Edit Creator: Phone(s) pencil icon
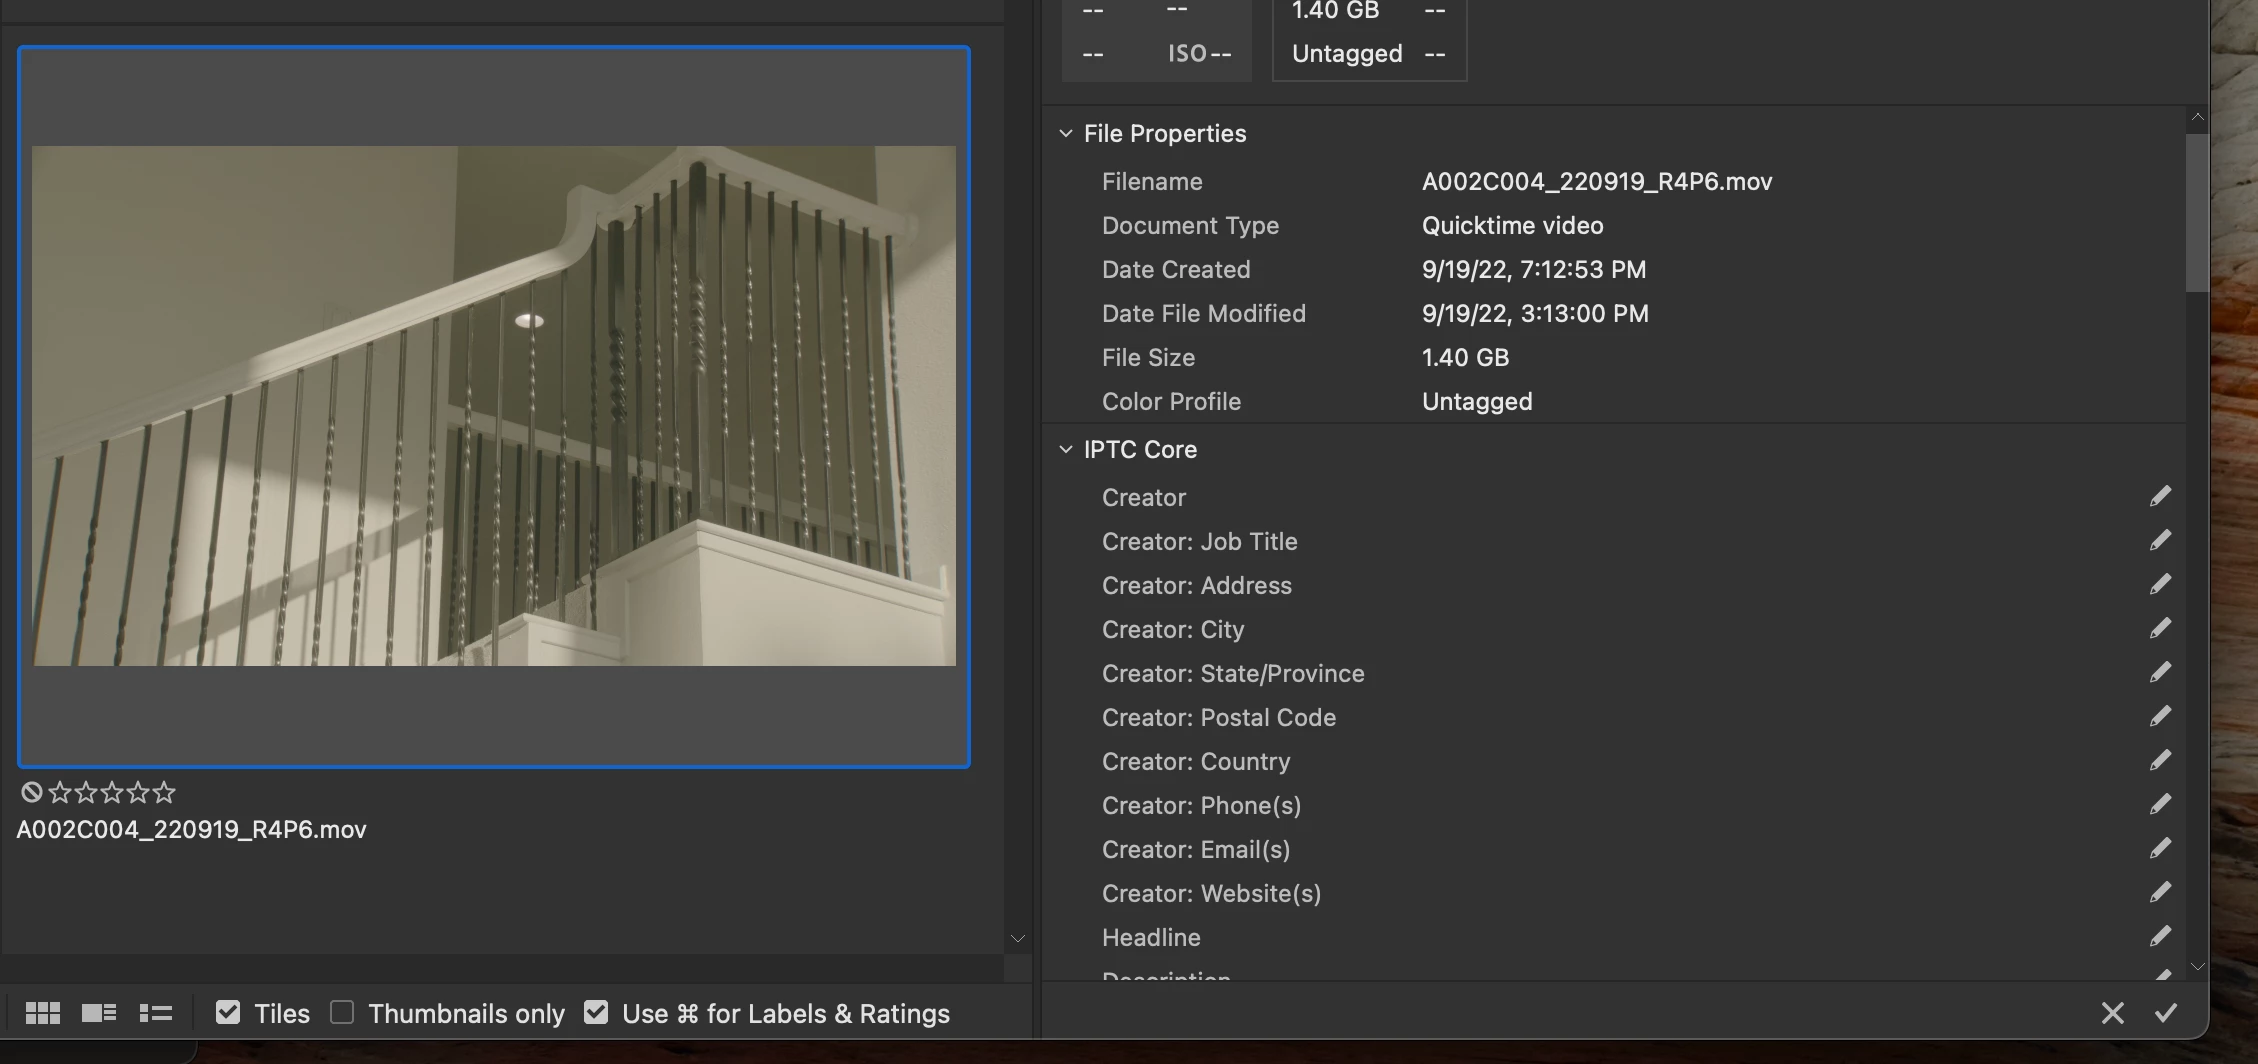The width and height of the screenshot is (2258, 1064). (2160, 805)
